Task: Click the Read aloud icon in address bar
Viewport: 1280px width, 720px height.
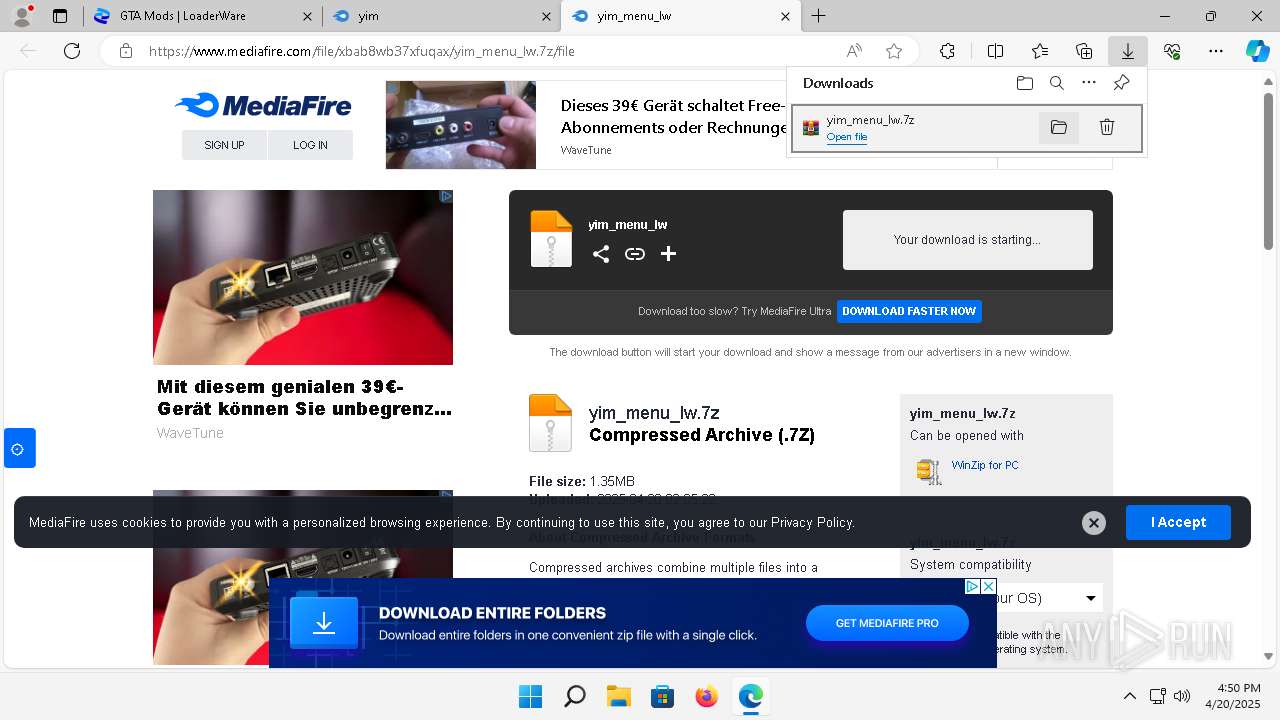Action: tap(854, 51)
